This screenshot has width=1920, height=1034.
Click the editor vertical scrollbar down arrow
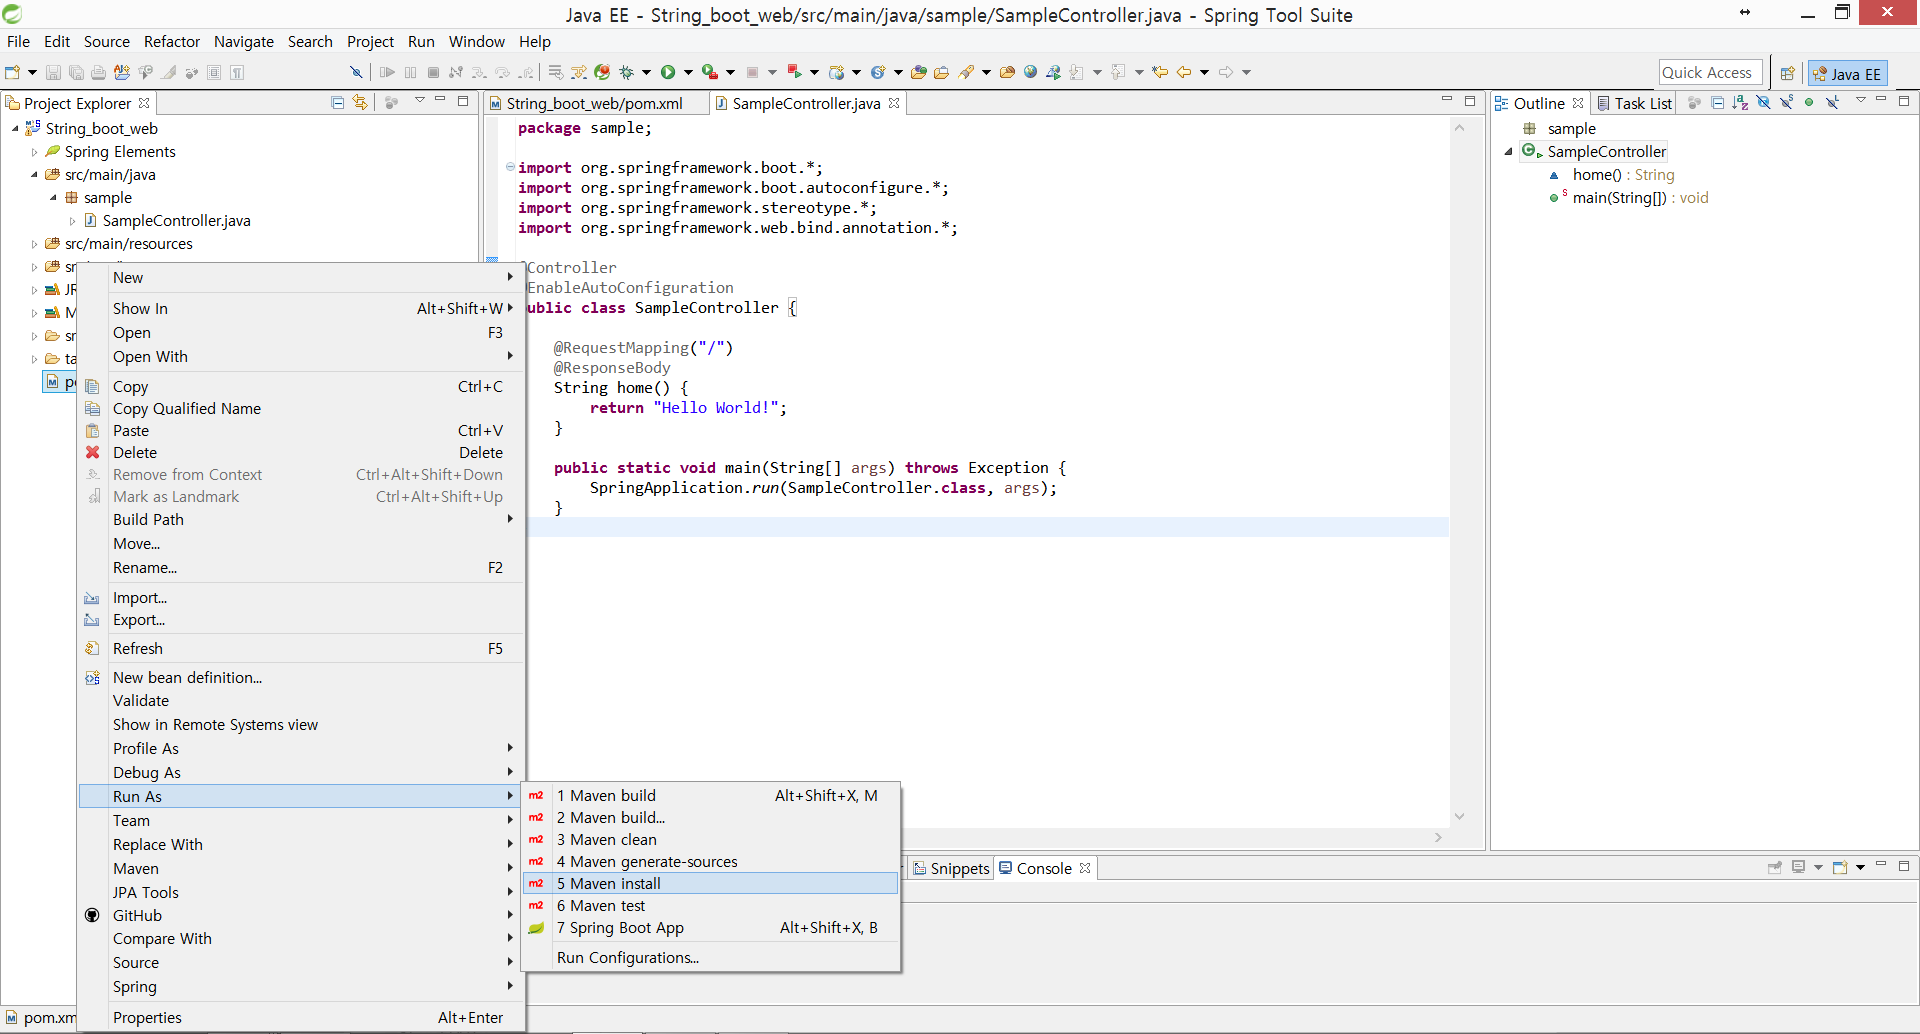(x=1459, y=816)
